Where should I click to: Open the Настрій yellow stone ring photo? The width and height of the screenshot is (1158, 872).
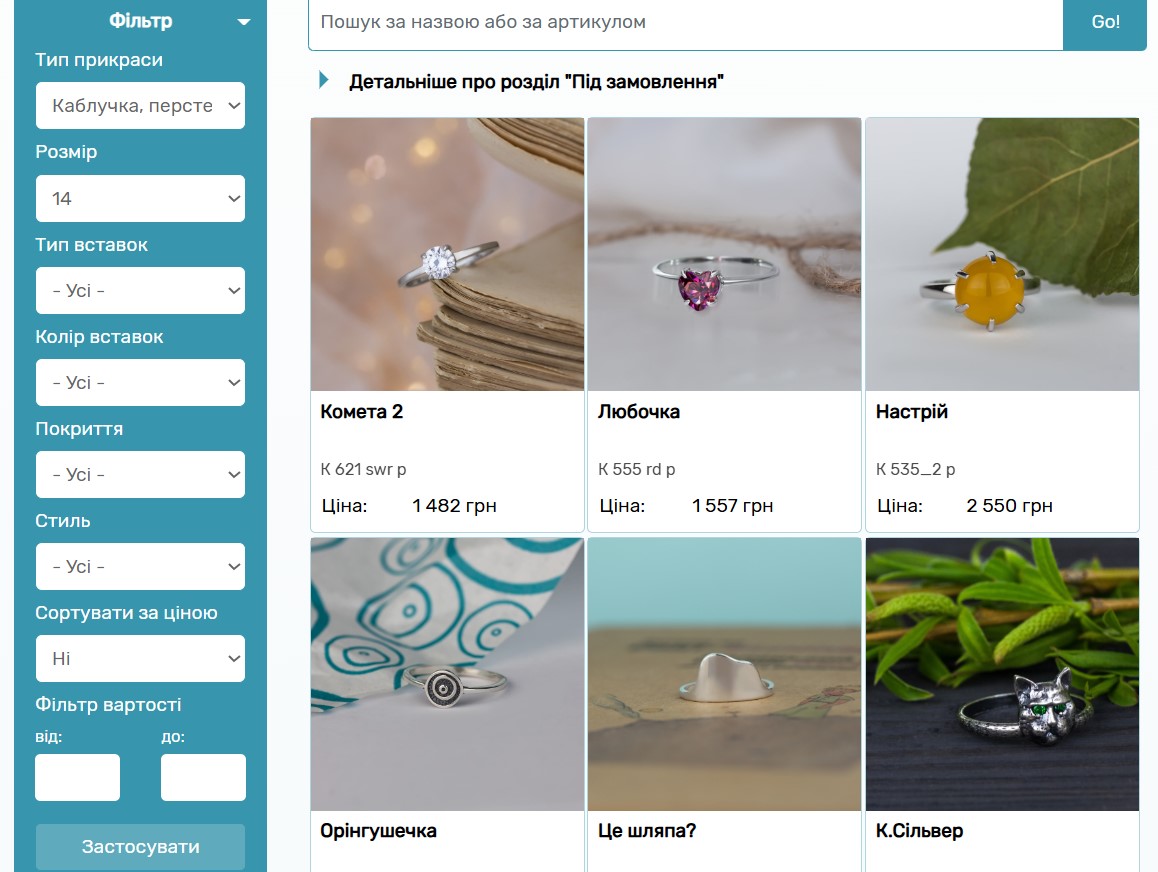pyautogui.click(x=1002, y=254)
